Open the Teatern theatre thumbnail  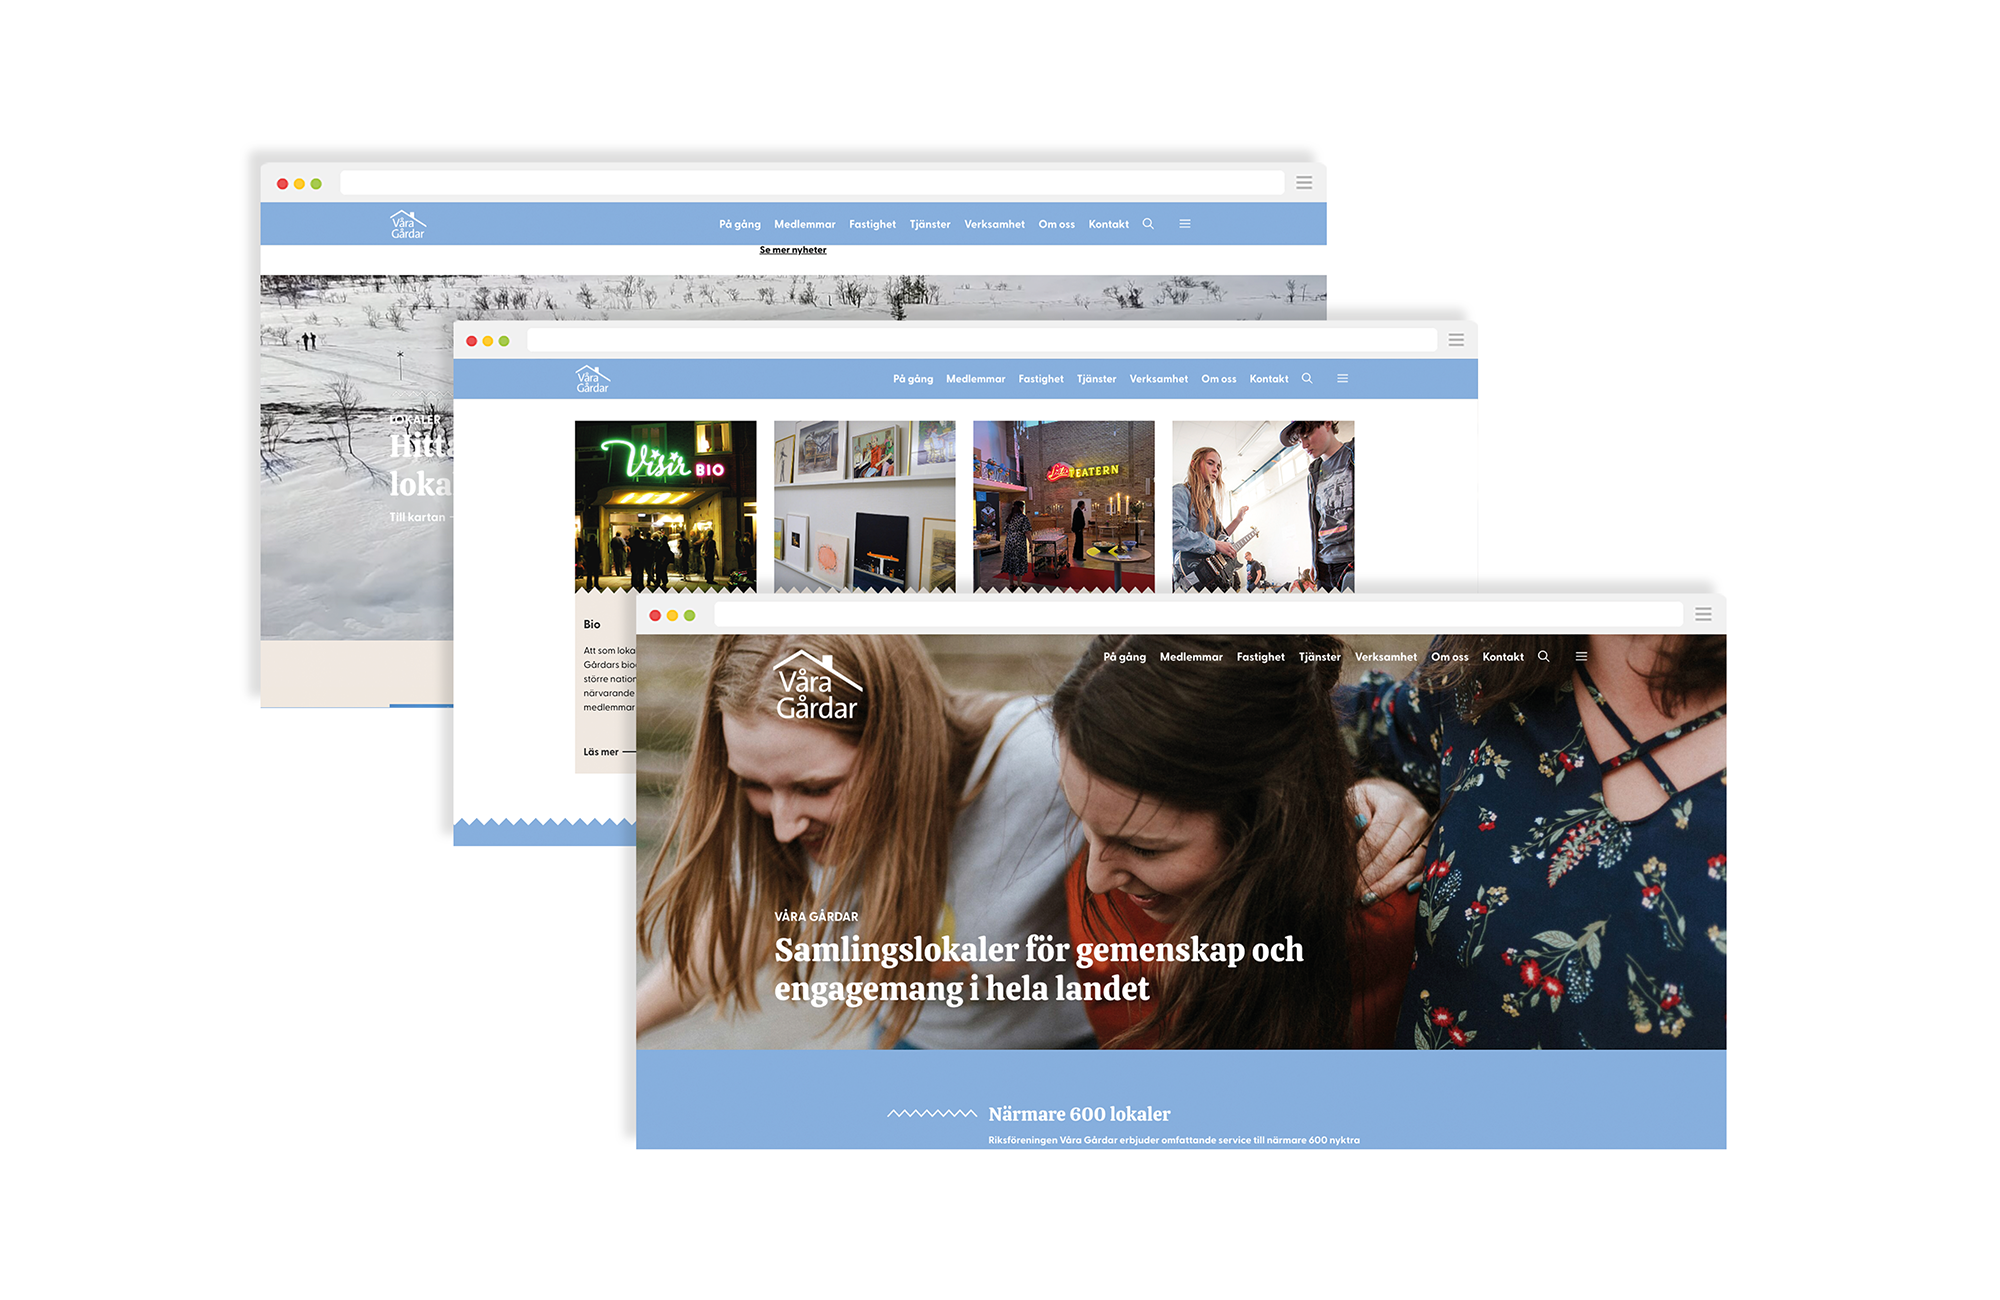[1063, 506]
